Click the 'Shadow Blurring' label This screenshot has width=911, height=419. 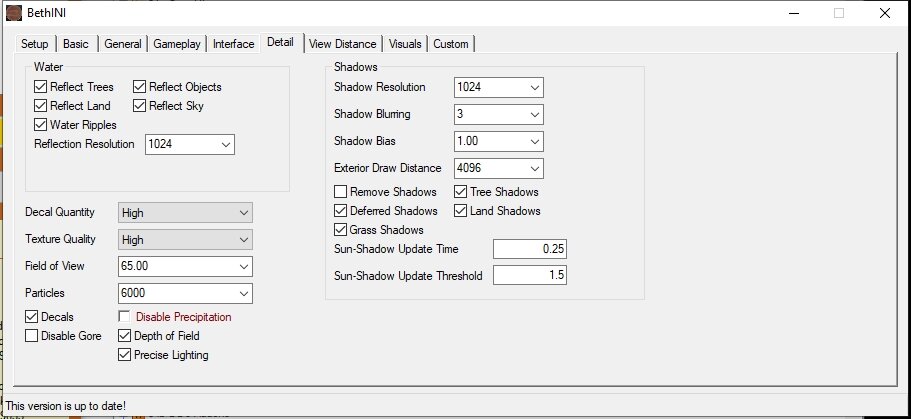pos(372,114)
